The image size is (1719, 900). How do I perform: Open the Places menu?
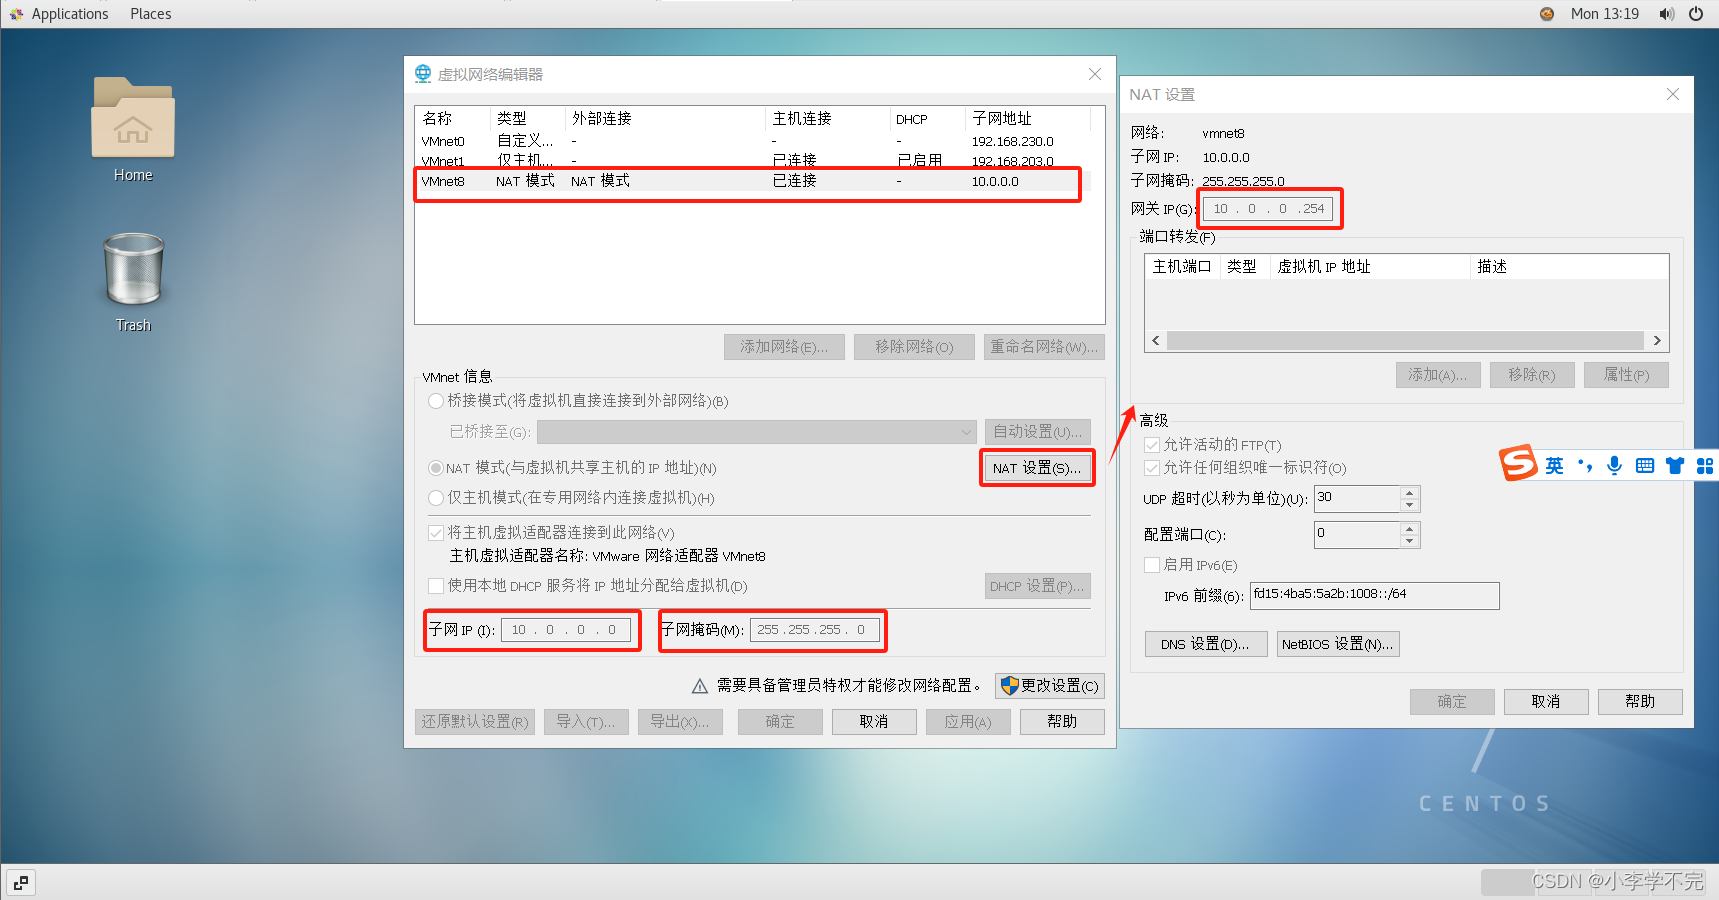[x=150, y=14]
